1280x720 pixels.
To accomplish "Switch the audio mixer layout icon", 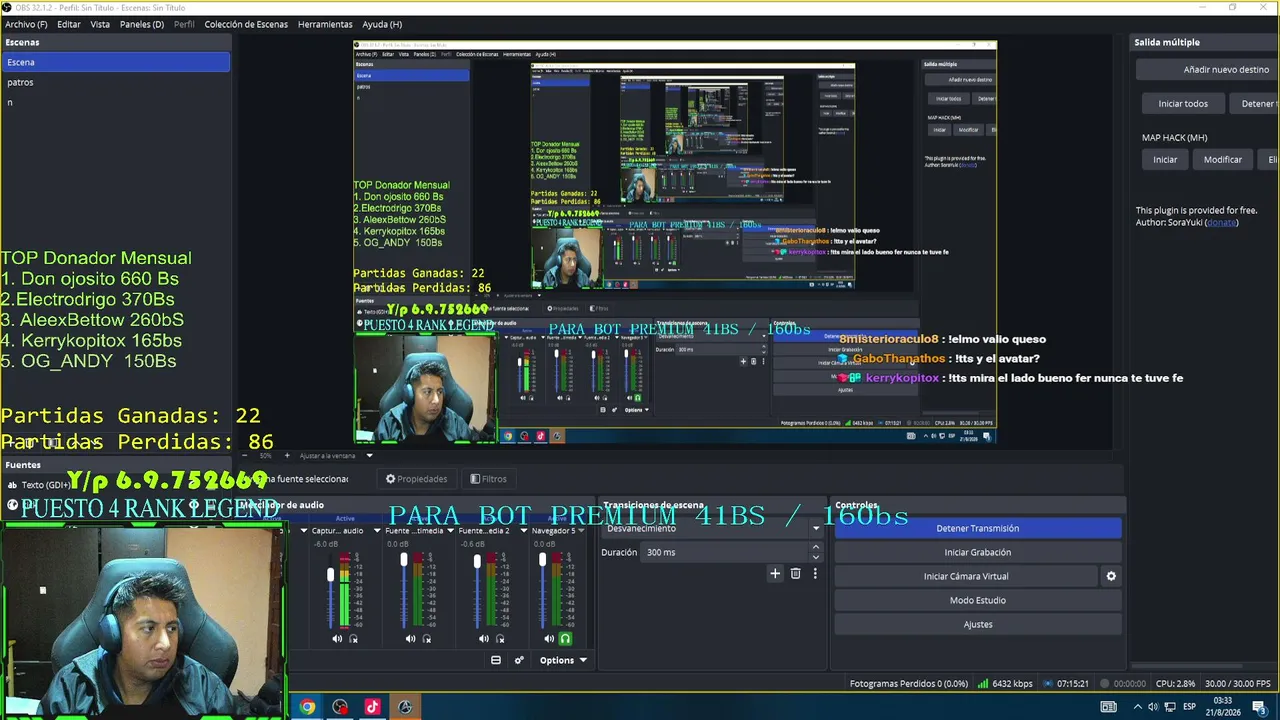I will click(x=495, y=660).
